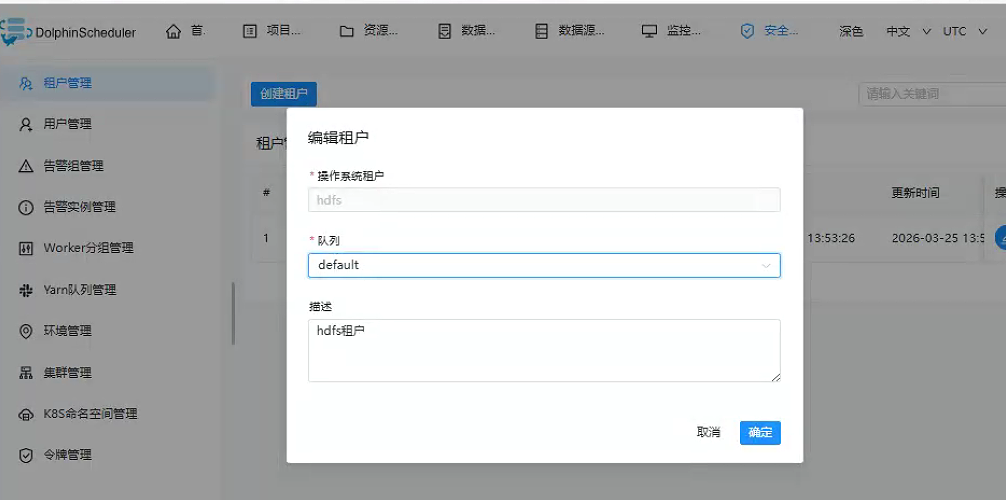1006x500 pixels.
Task: Click the 请输入关键词 search field
Action: [x=932, y=94]
